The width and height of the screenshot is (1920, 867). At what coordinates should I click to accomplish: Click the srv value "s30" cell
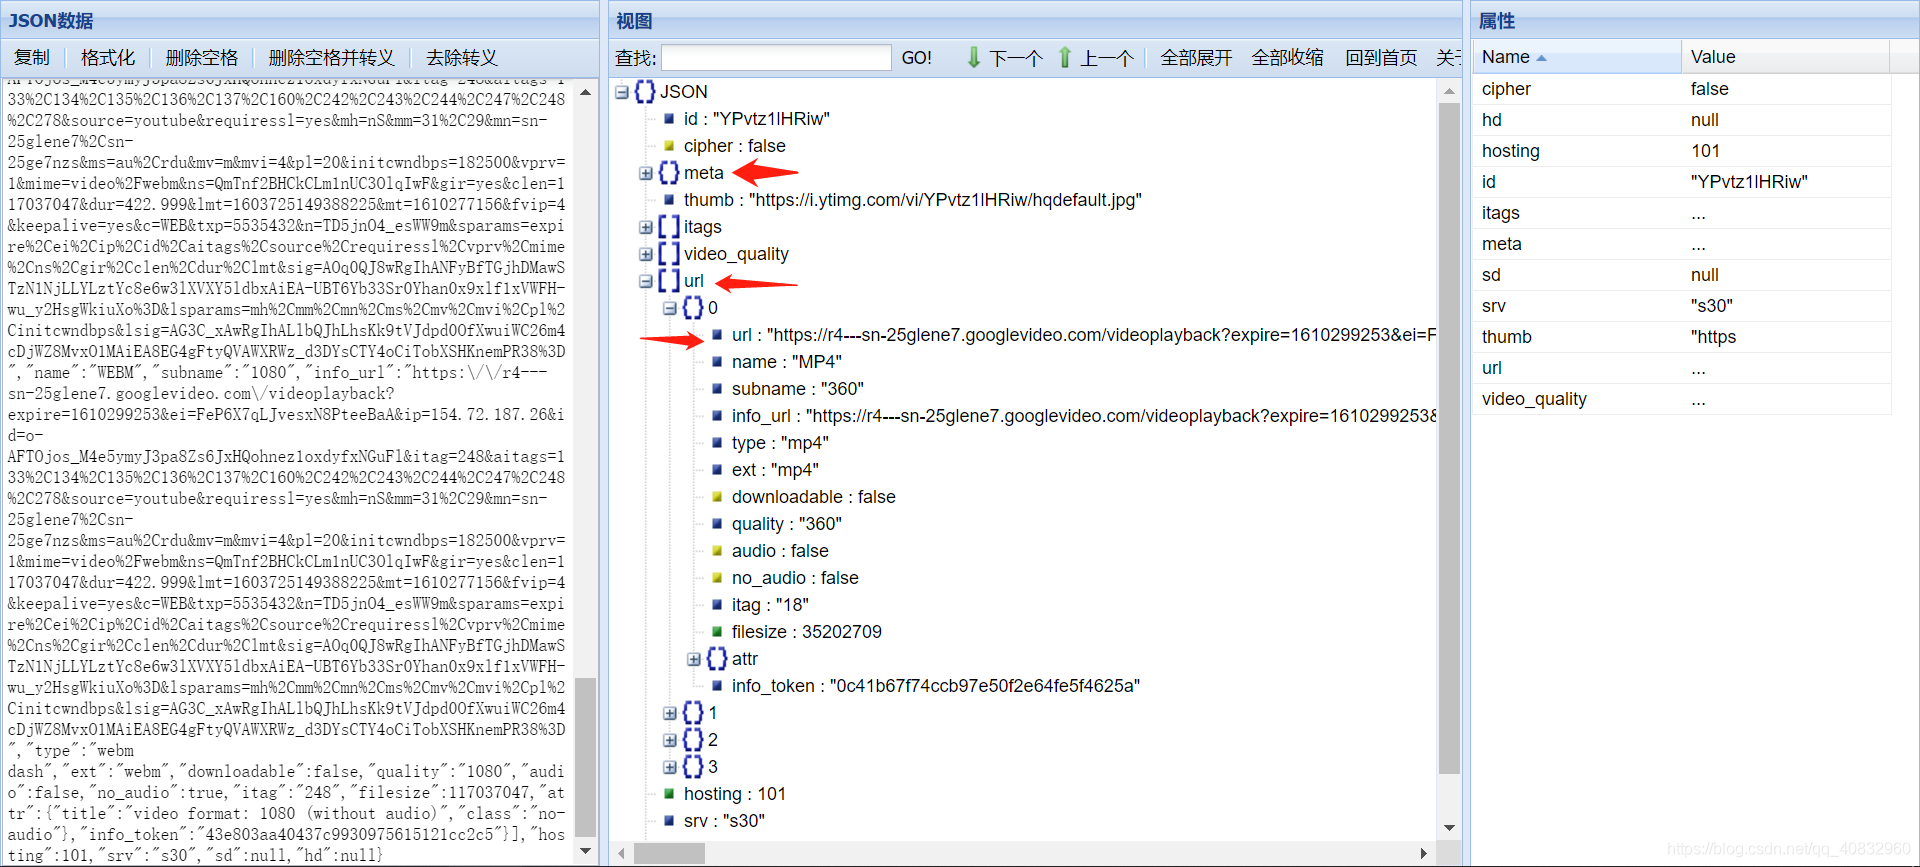[x=1785, y=306]
